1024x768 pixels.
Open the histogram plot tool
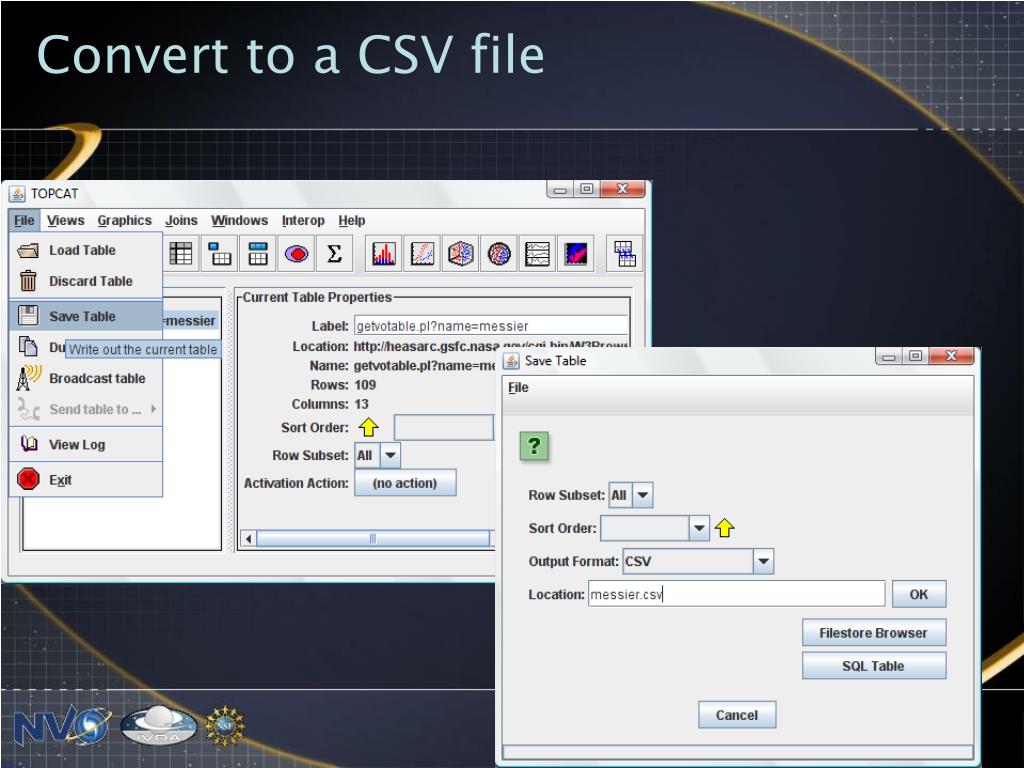[383, 253]
